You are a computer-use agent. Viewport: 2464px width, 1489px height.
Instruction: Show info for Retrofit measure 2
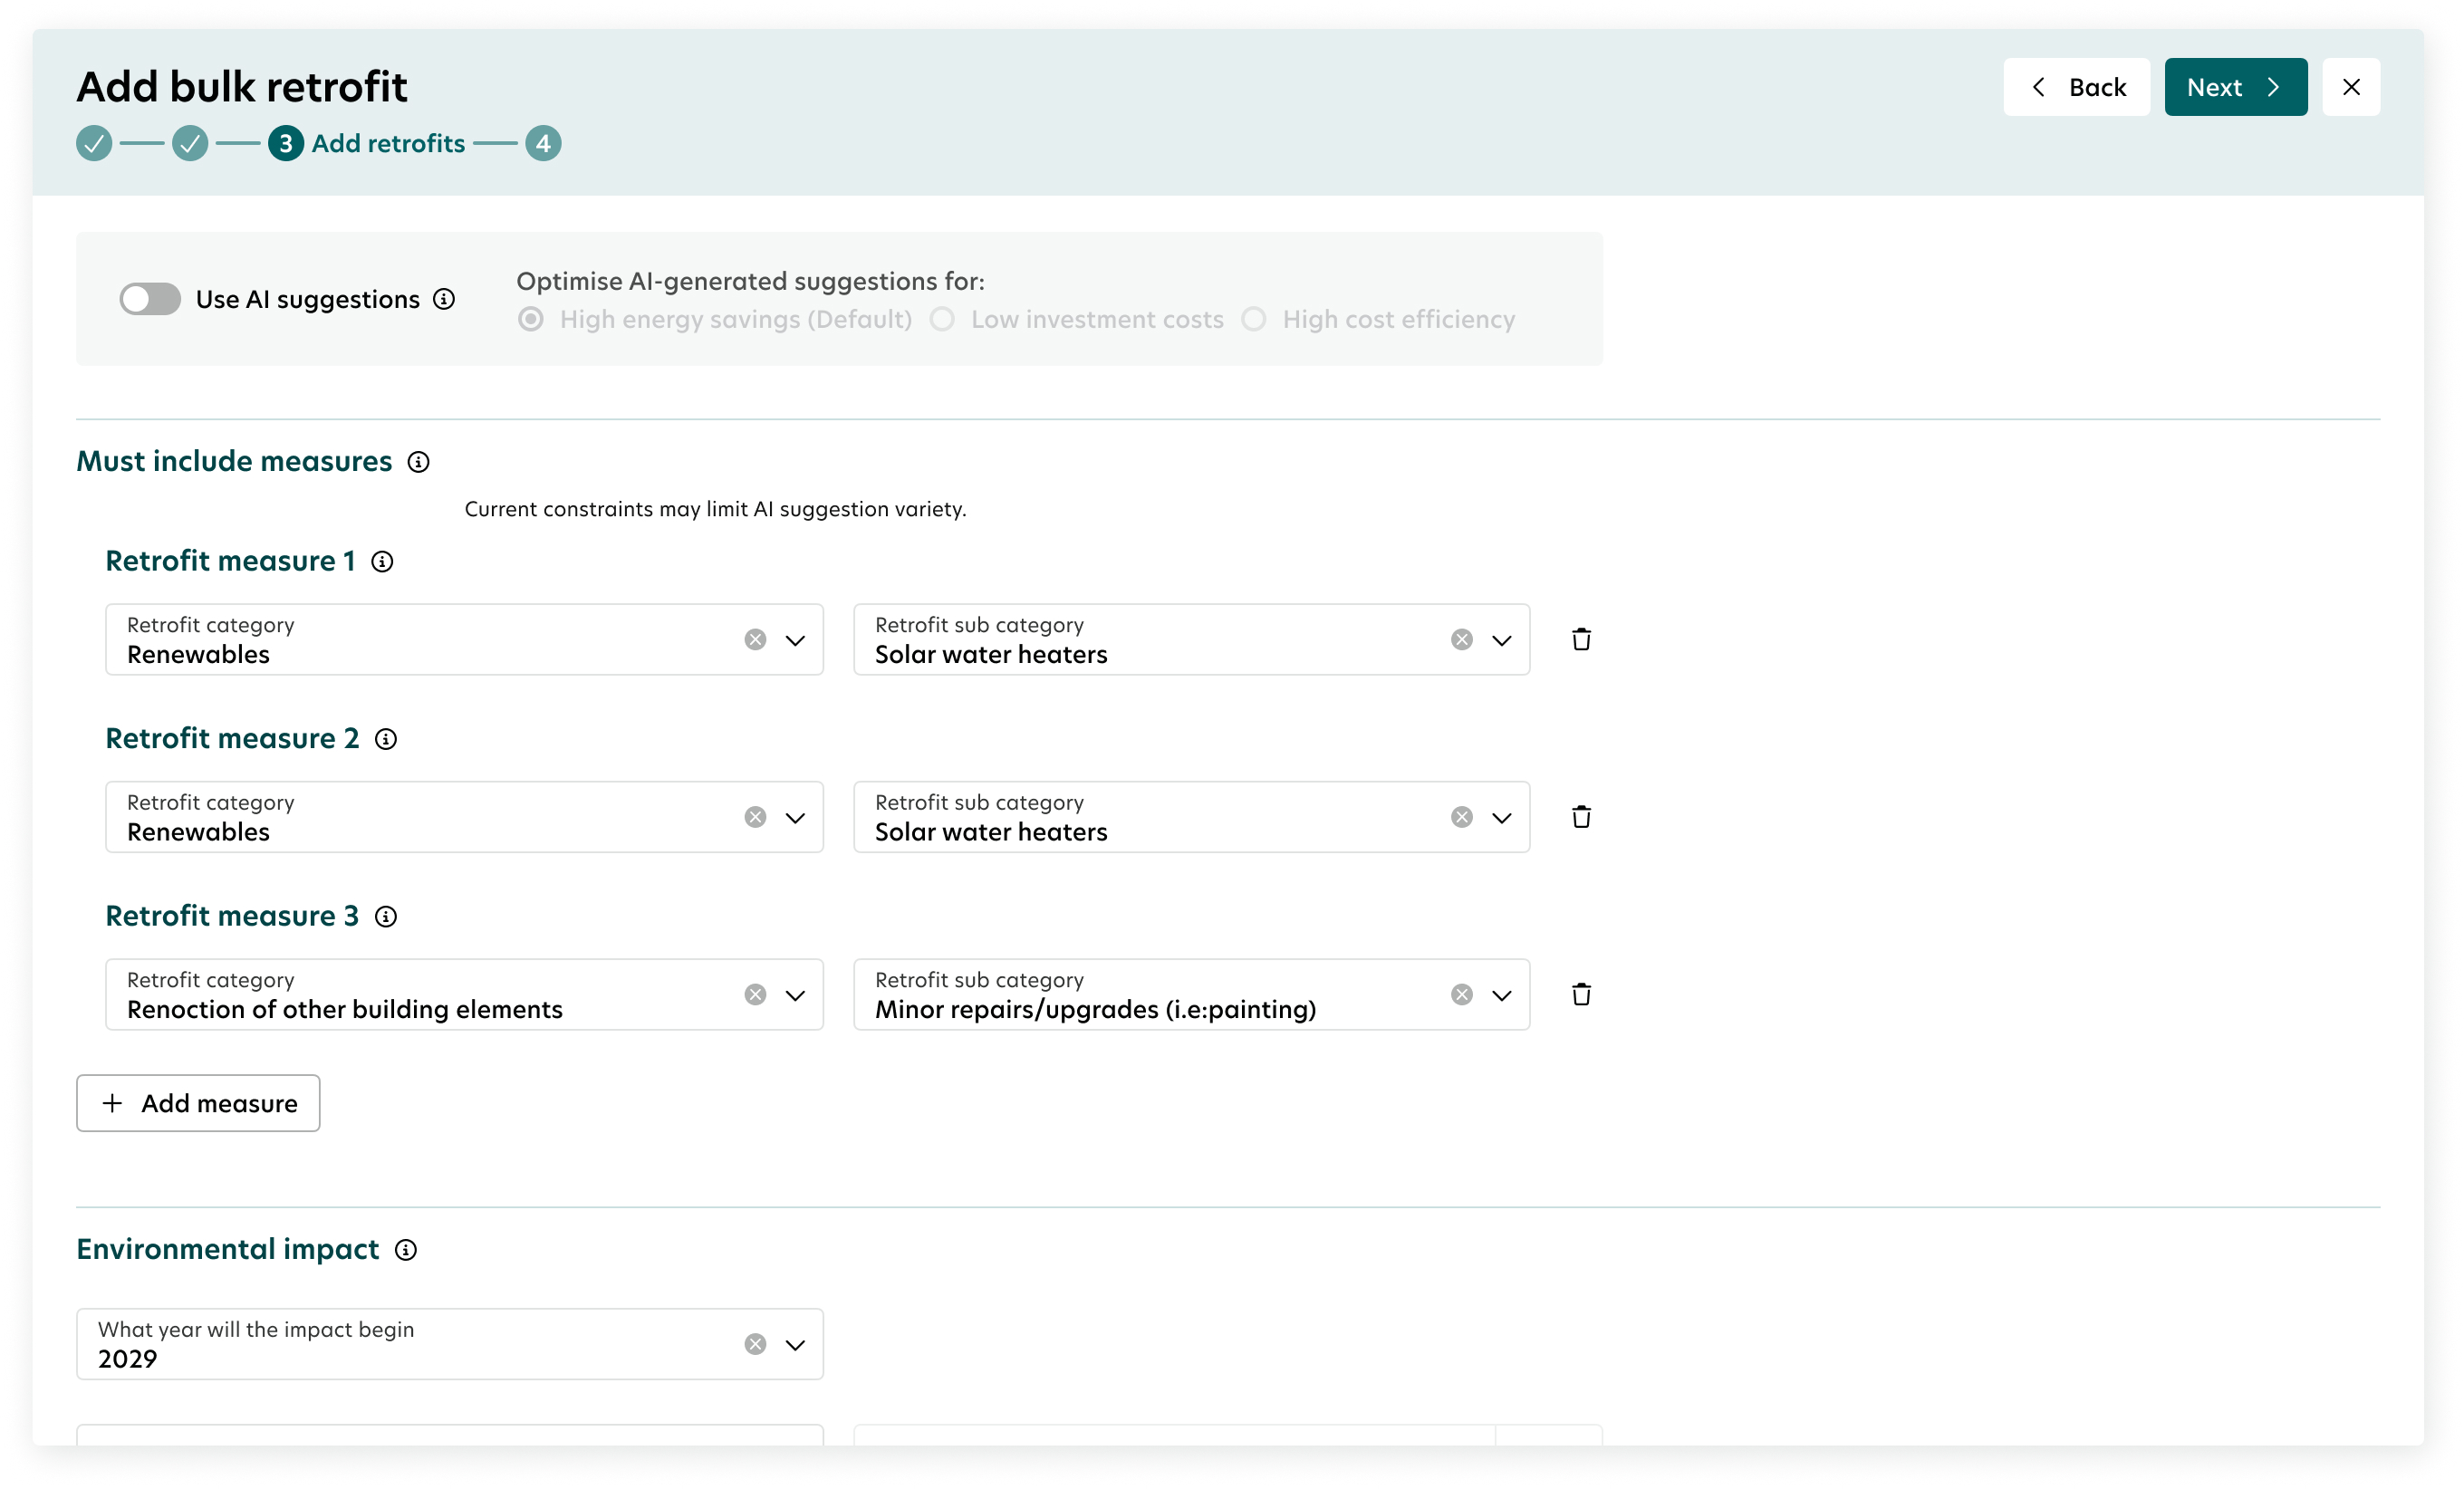click(x=385, y=739)
